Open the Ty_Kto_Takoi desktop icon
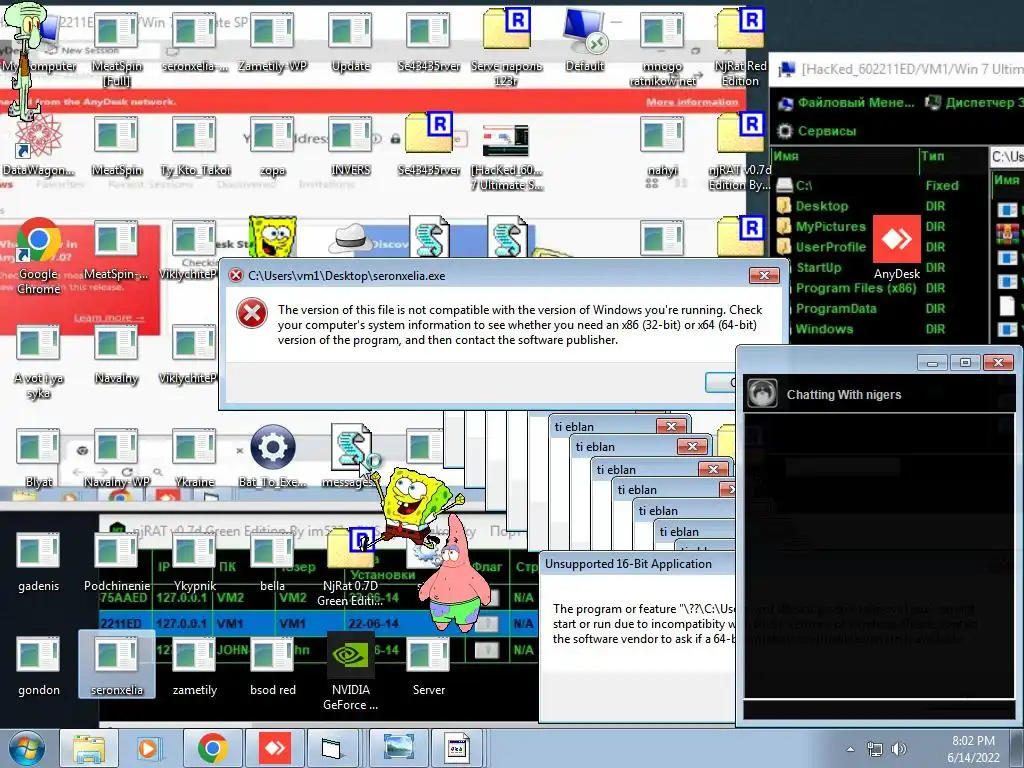The height and width of the screenshot is (768, 1024). (195, 145)
